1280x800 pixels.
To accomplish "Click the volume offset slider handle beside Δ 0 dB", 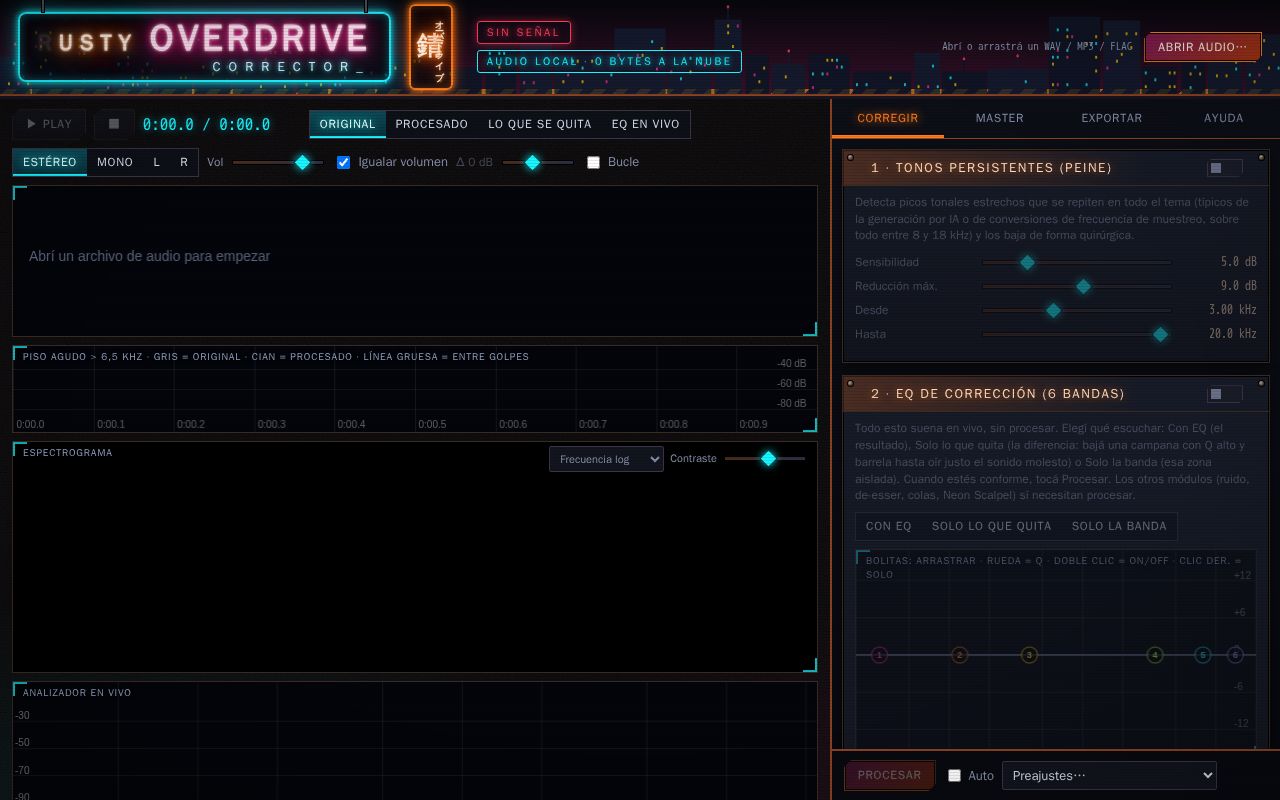I will (533, 162).
